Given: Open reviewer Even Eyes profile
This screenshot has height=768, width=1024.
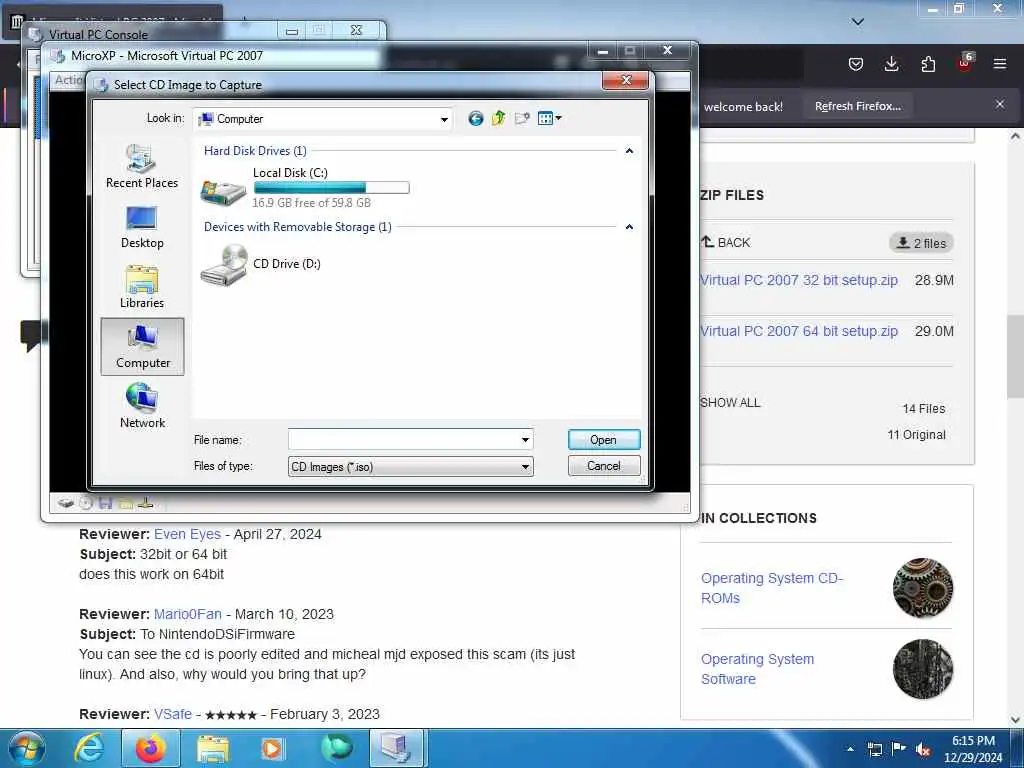Looking at the screenshot, I should (x=187, y=534).
